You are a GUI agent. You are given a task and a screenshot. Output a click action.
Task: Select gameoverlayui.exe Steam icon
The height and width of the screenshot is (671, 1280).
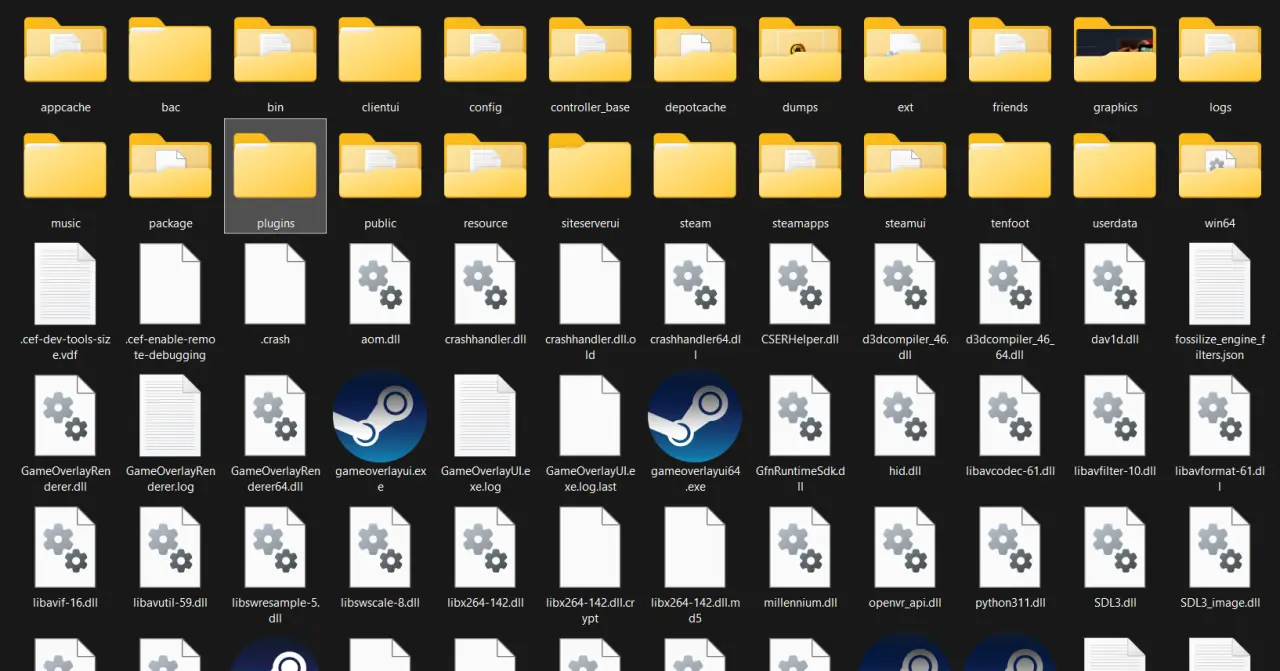380,416
